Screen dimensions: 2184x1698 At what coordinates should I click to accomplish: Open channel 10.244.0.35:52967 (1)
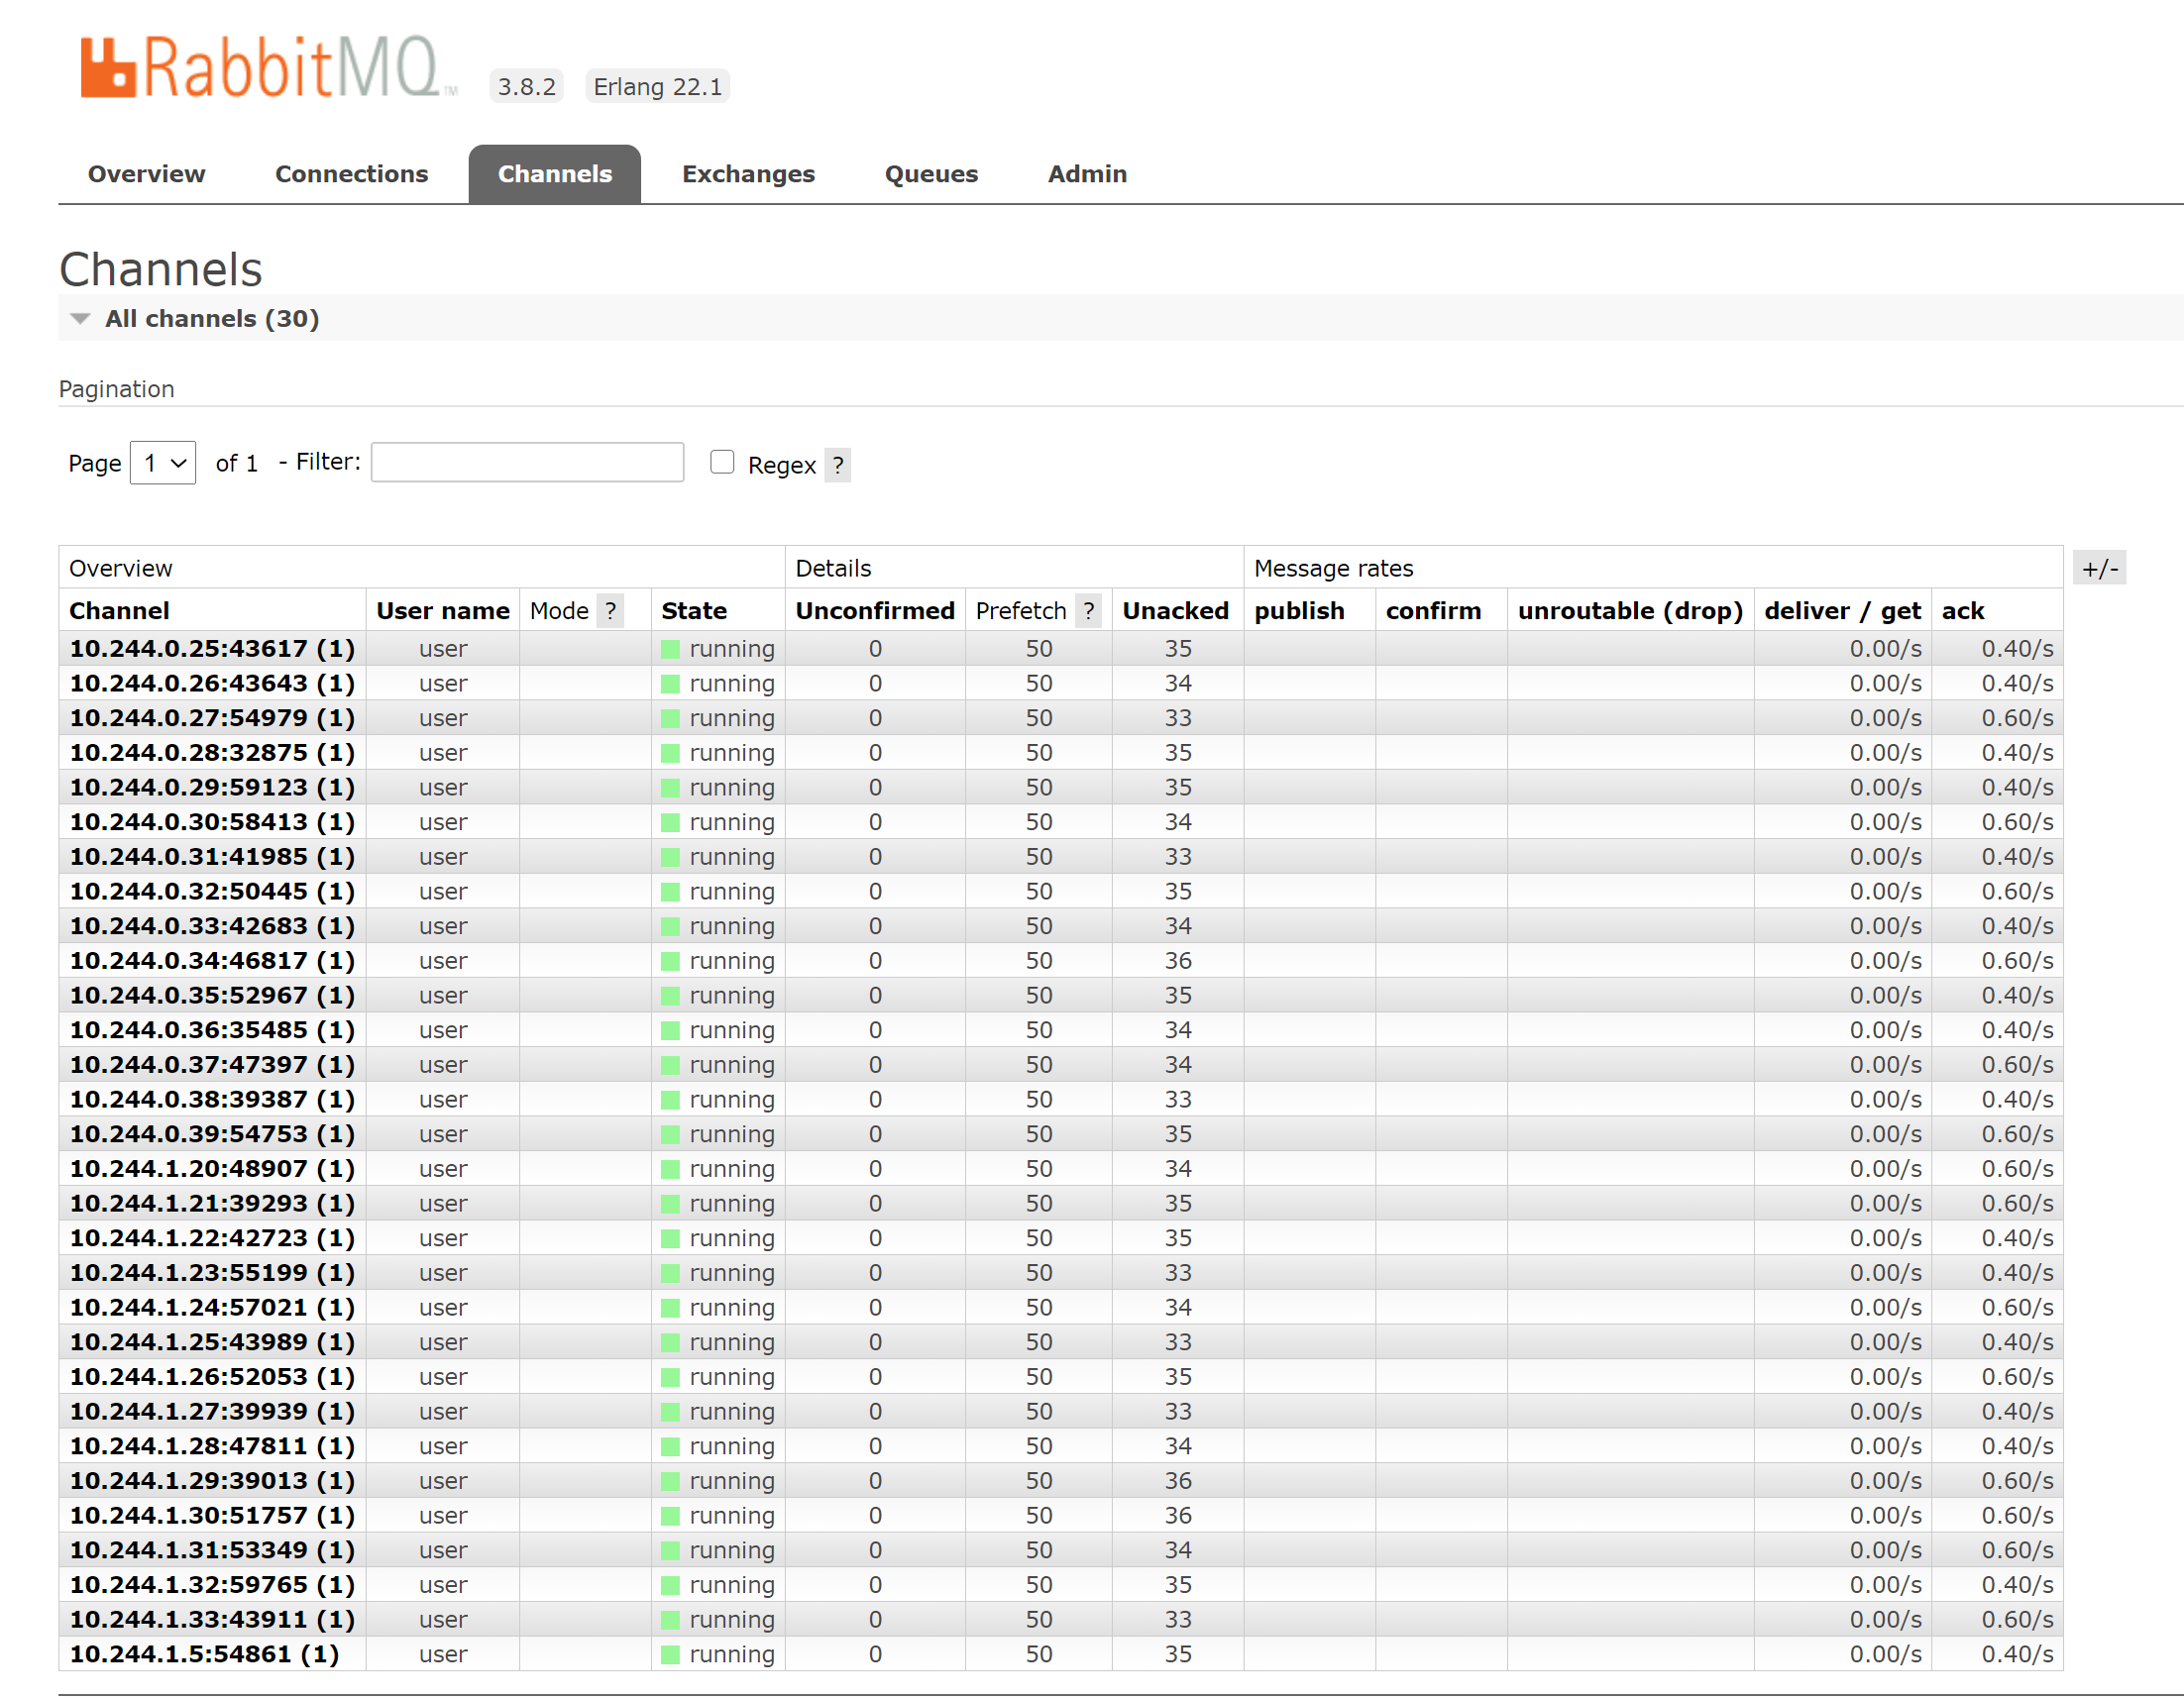[x=212, y=996]
